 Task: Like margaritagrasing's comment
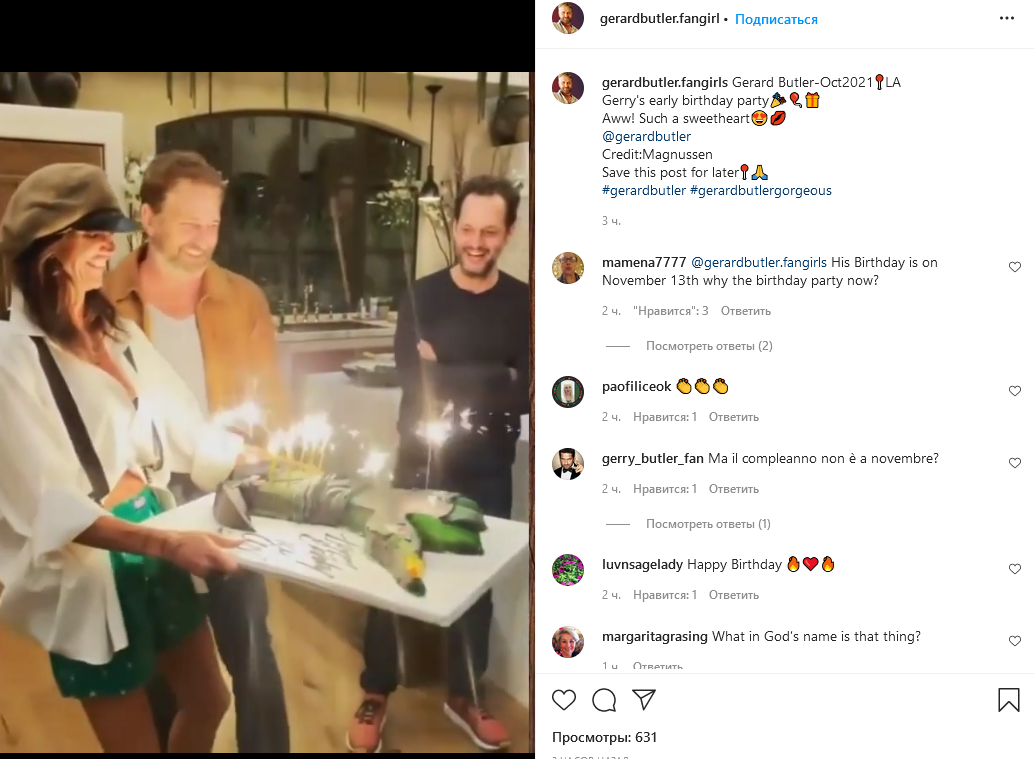coord(1015,641)
